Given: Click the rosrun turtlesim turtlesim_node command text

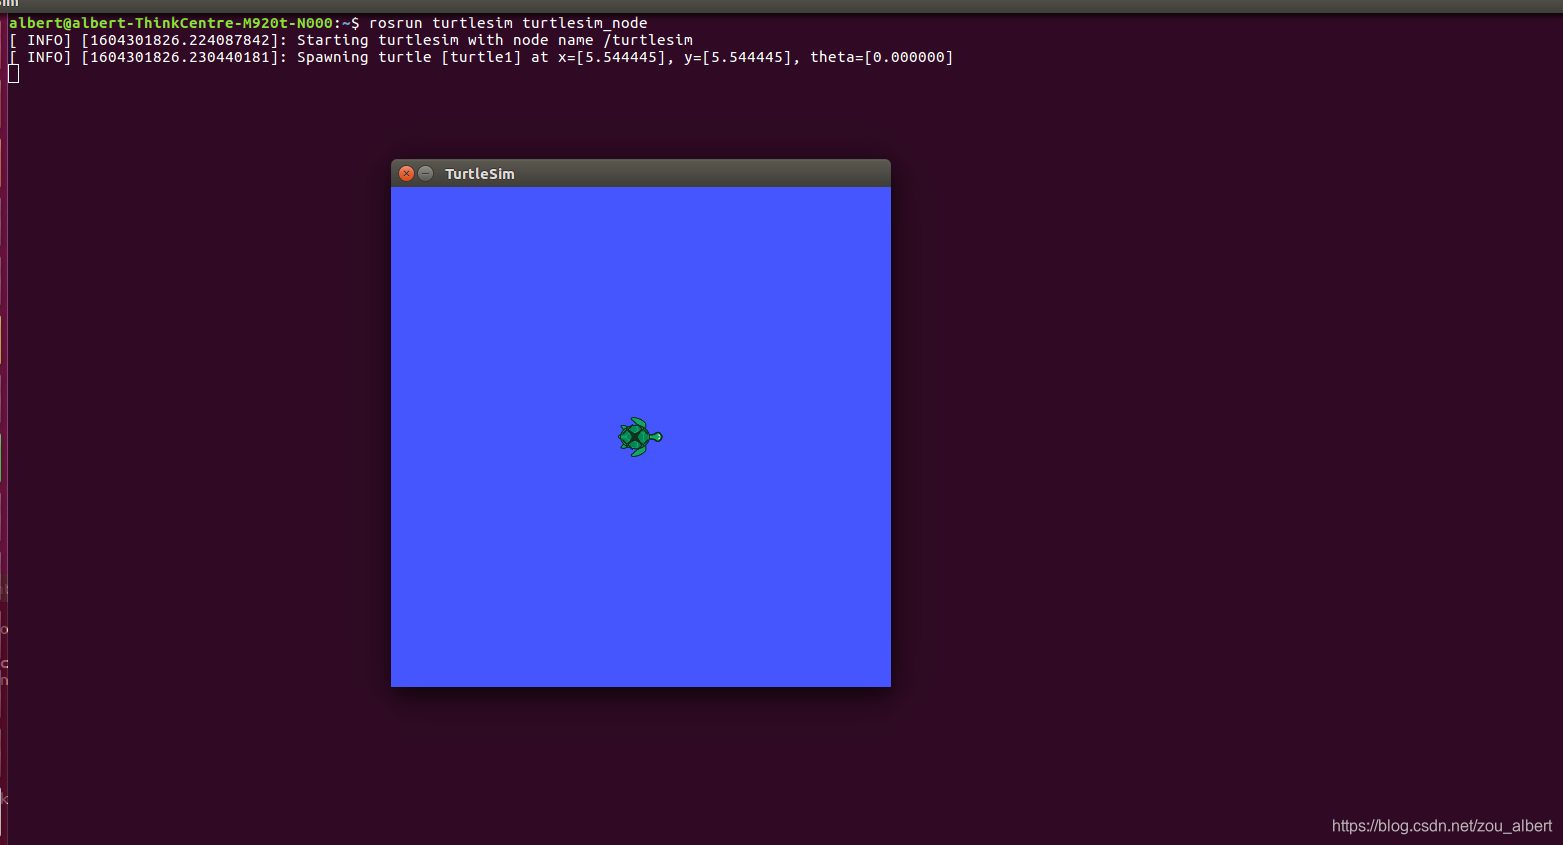Looking at the screenshot, I should (508, 23).
